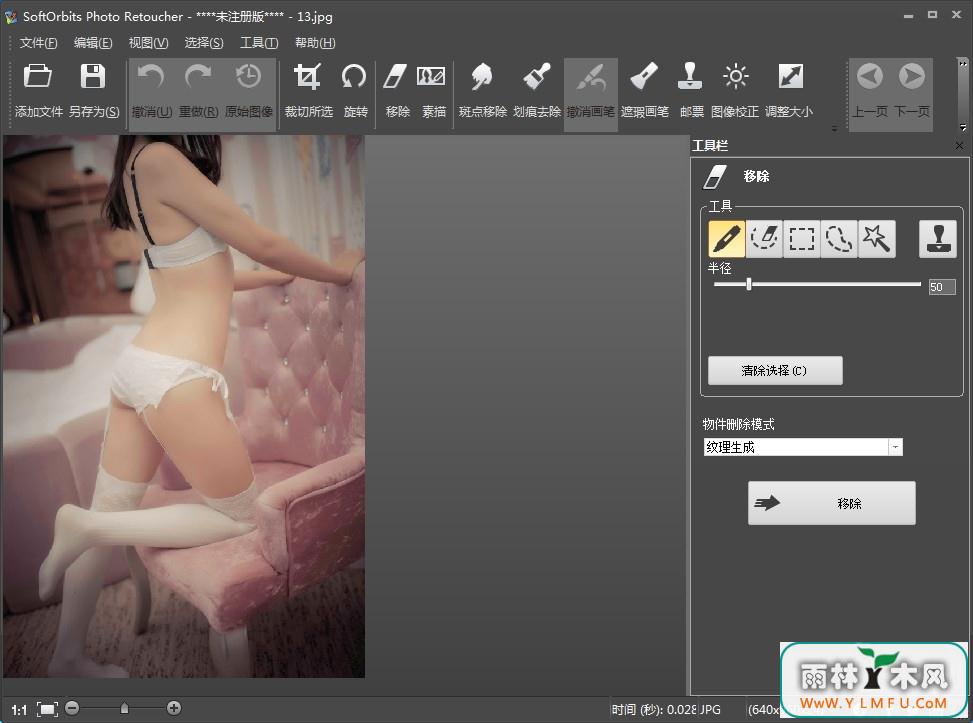Image resolution: width=973 pixels, height=723 pixels.
Task: Select the pencil marker tool in panel
Action: (727, 238)
